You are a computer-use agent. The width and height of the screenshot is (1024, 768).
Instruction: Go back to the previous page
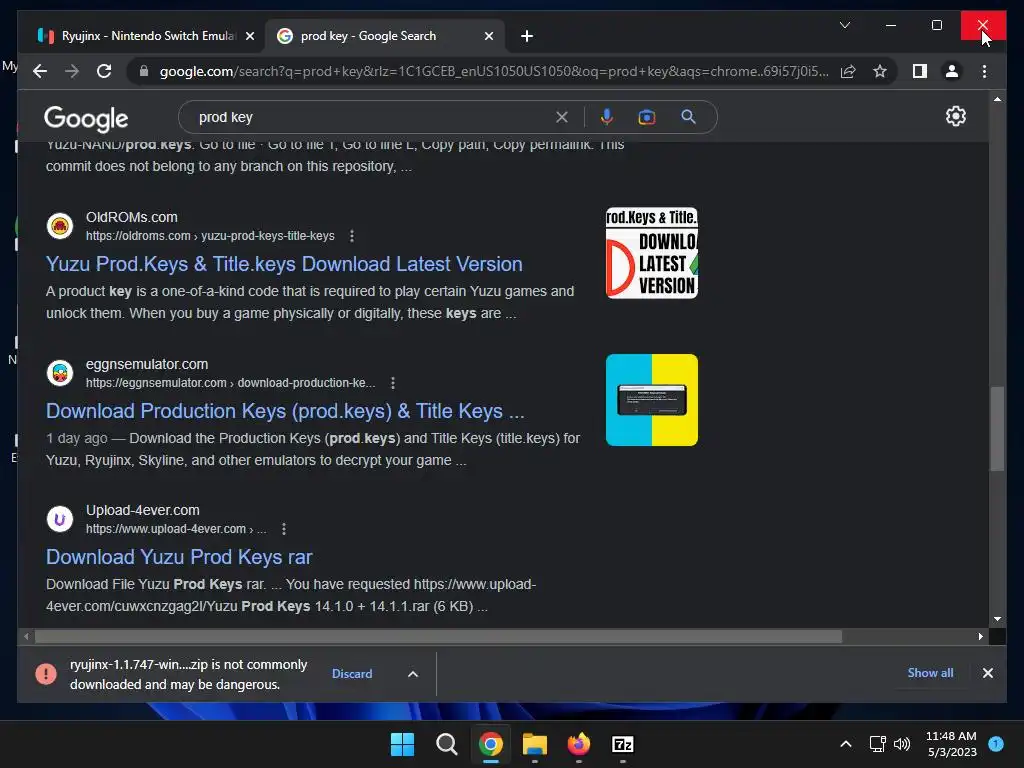40,71
